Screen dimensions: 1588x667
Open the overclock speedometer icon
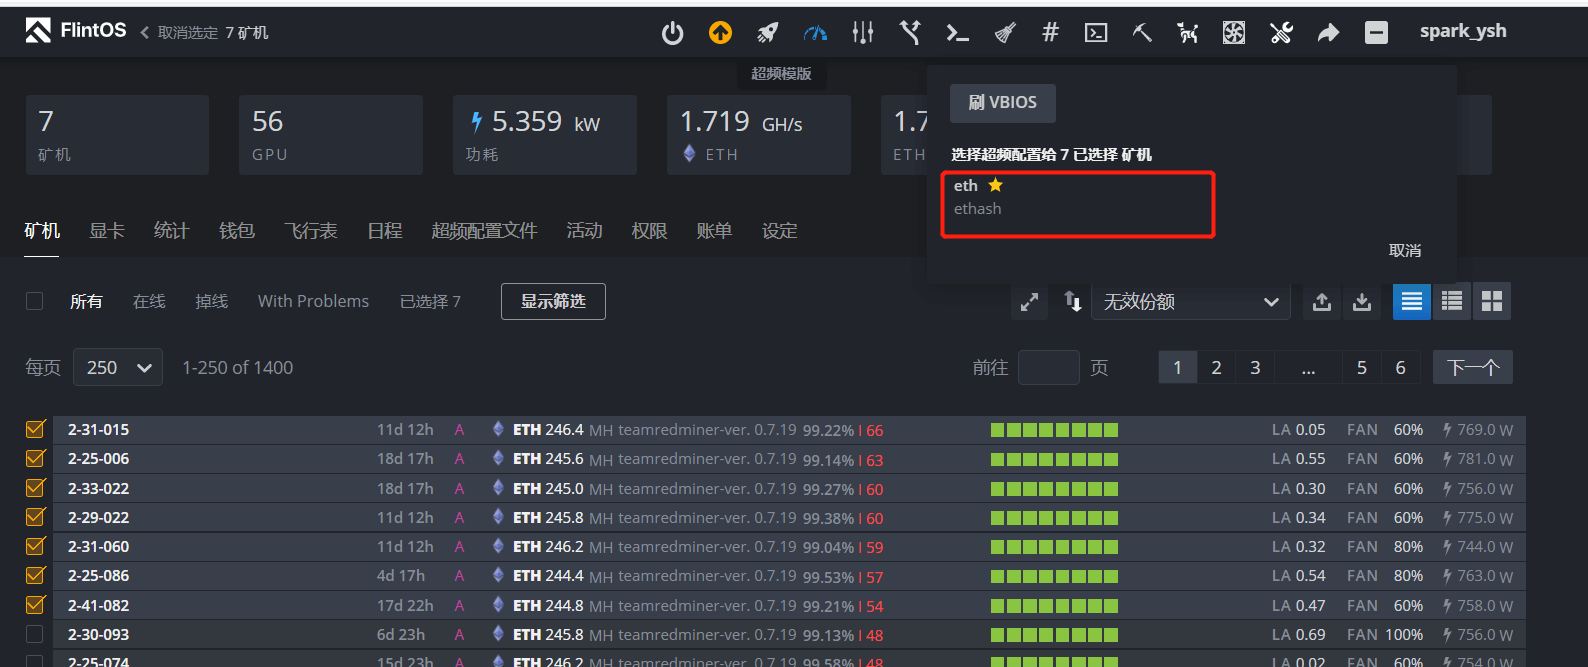[815, 33]
